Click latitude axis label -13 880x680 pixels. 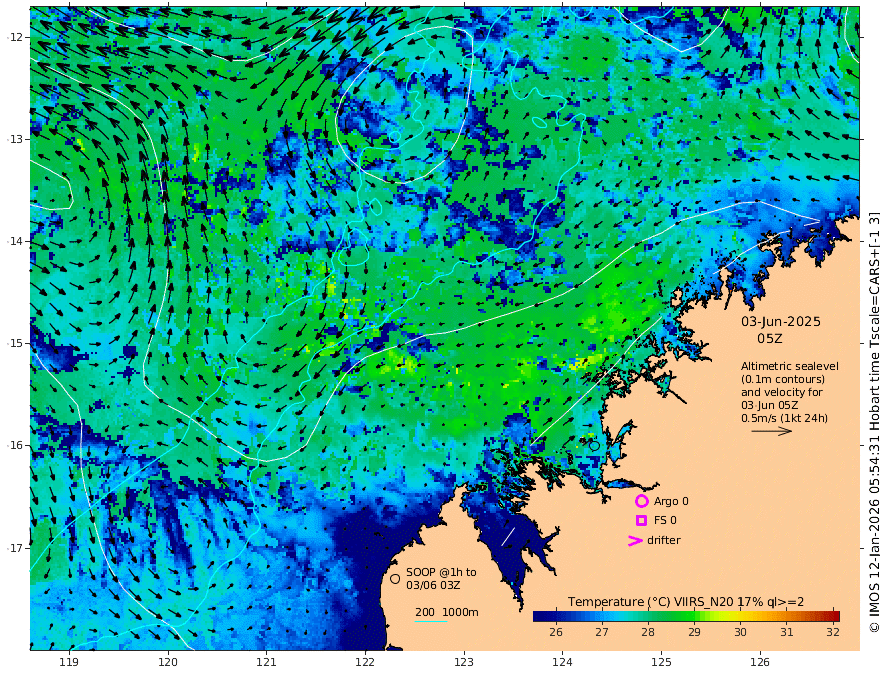pyautogui.click(x=15, y=139)
